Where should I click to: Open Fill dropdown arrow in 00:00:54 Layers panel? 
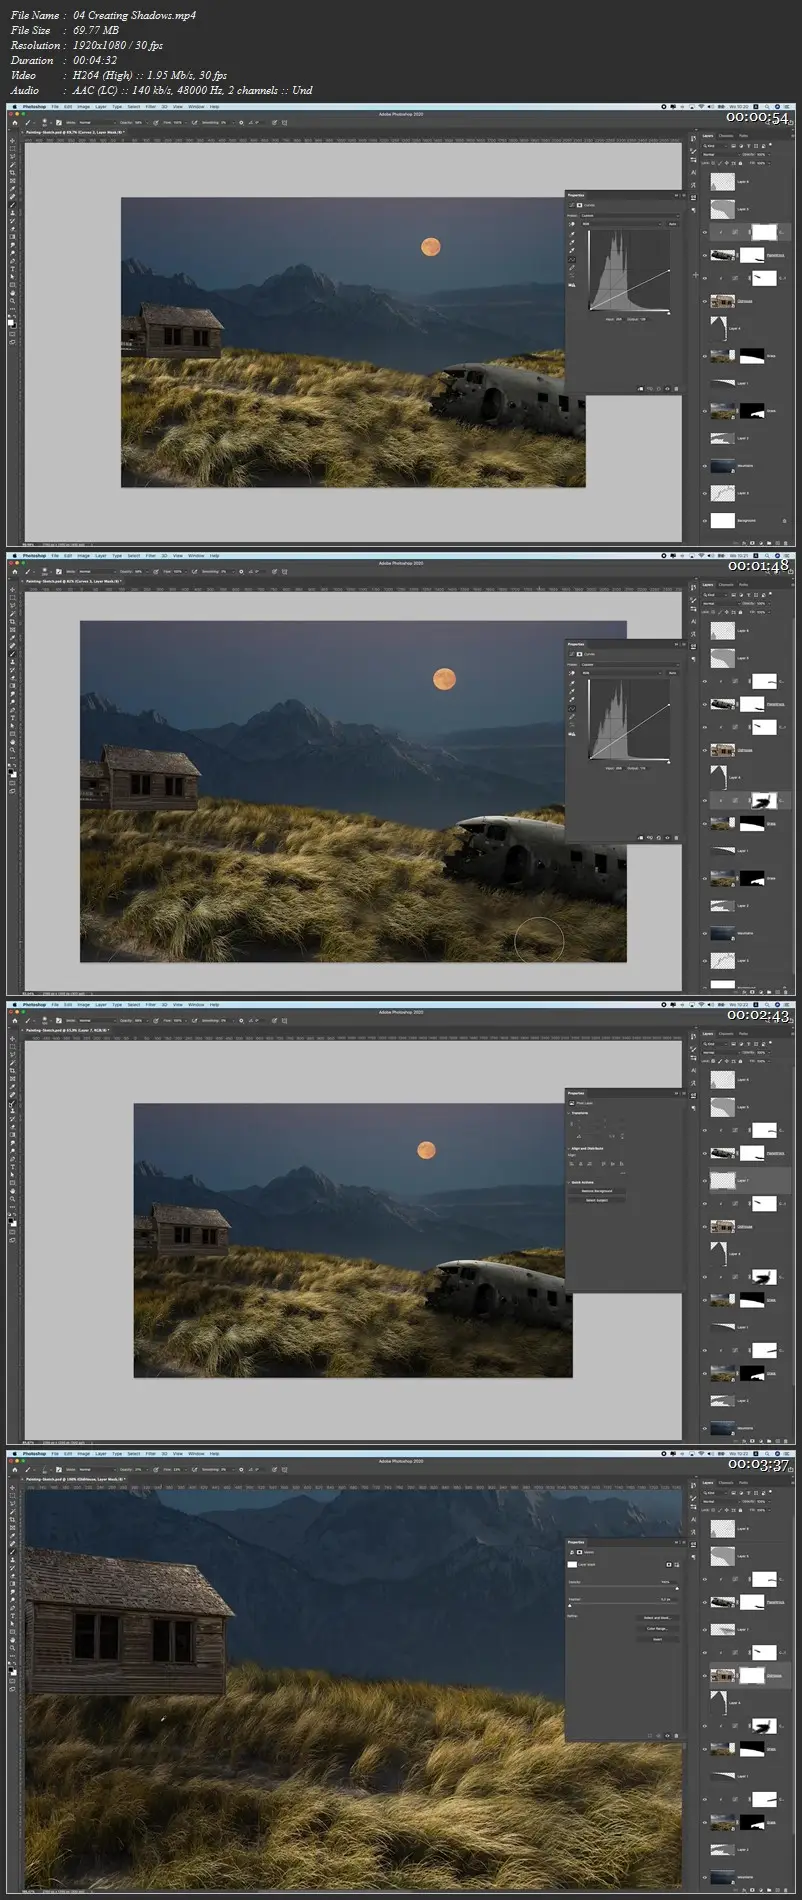point(769,163)
